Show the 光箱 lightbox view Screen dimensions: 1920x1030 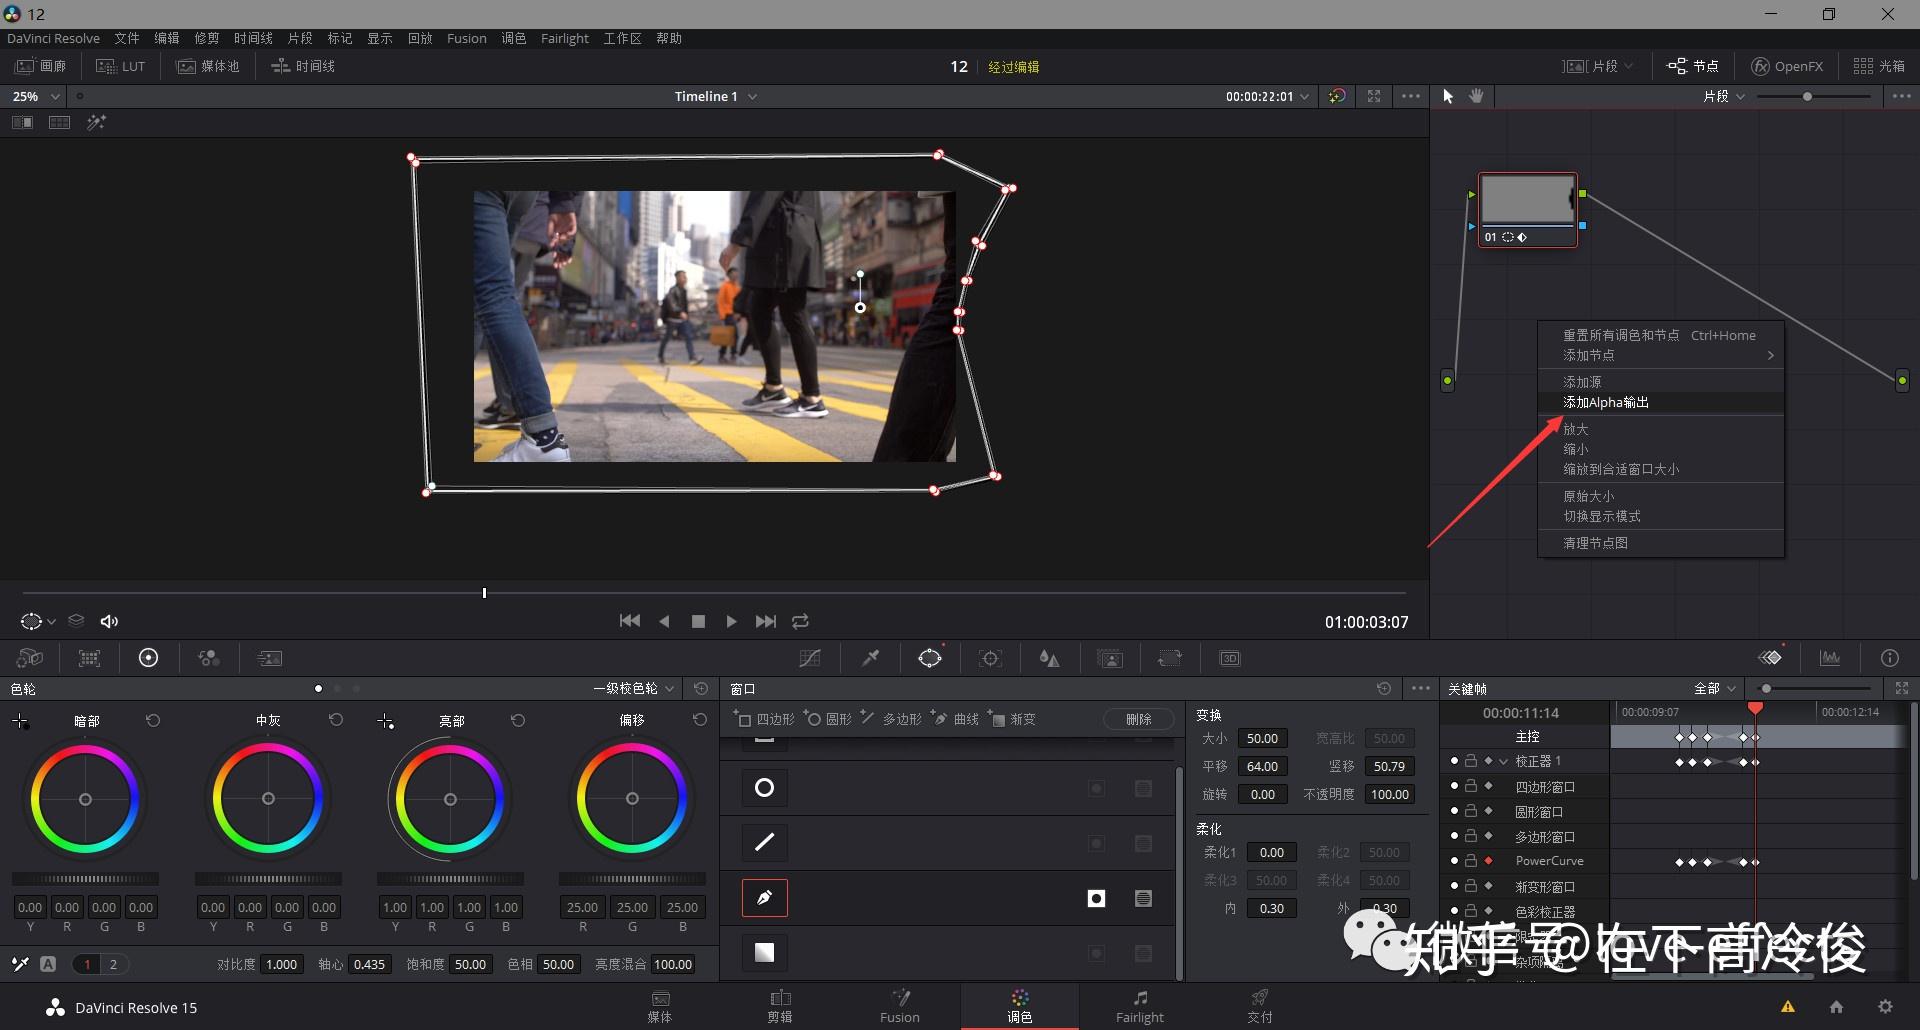pyautogui.click(x=1879, y=66)
